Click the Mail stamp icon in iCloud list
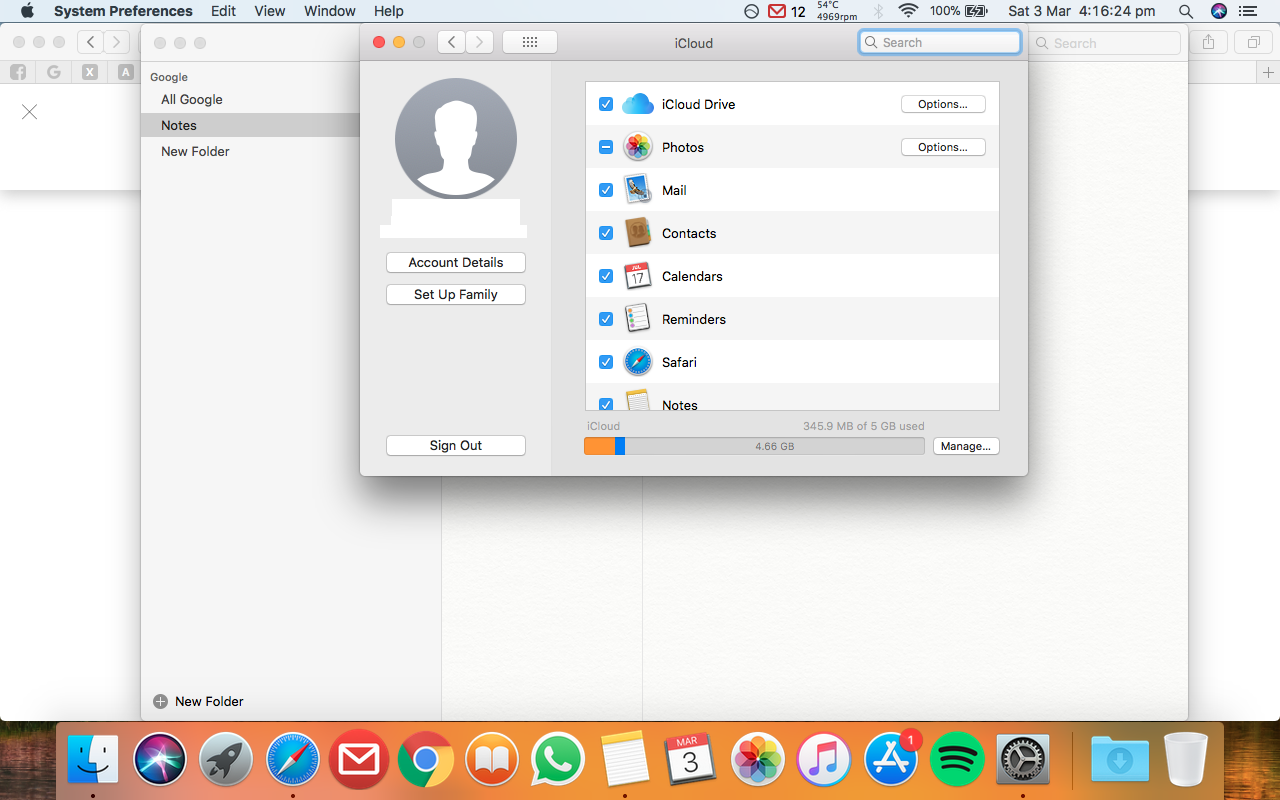 coord(638,190)
